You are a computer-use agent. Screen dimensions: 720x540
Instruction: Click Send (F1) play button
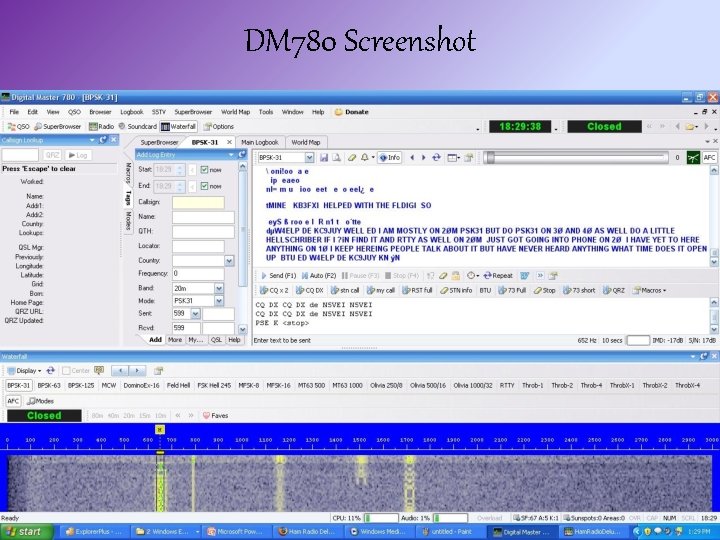click(278, 276)
